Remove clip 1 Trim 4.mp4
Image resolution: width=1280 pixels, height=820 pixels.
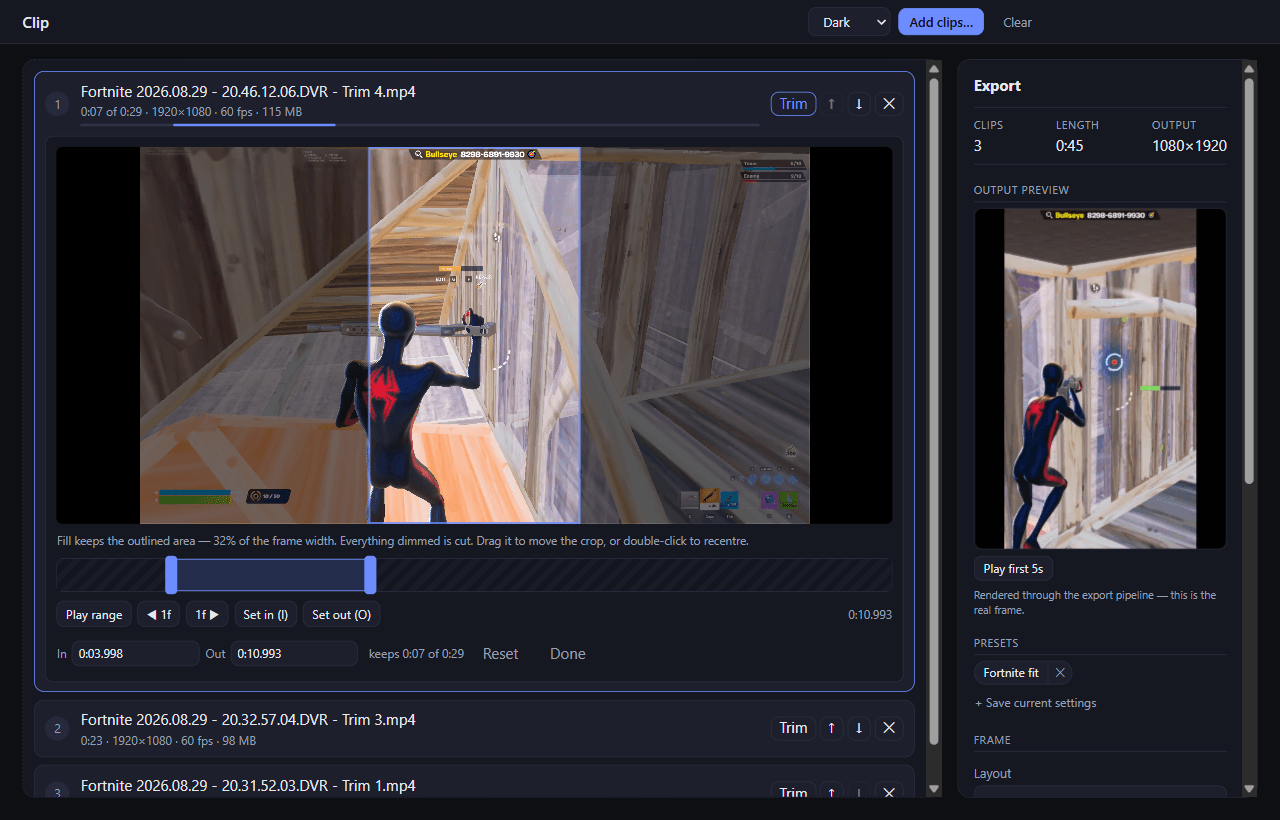point(889,104)
